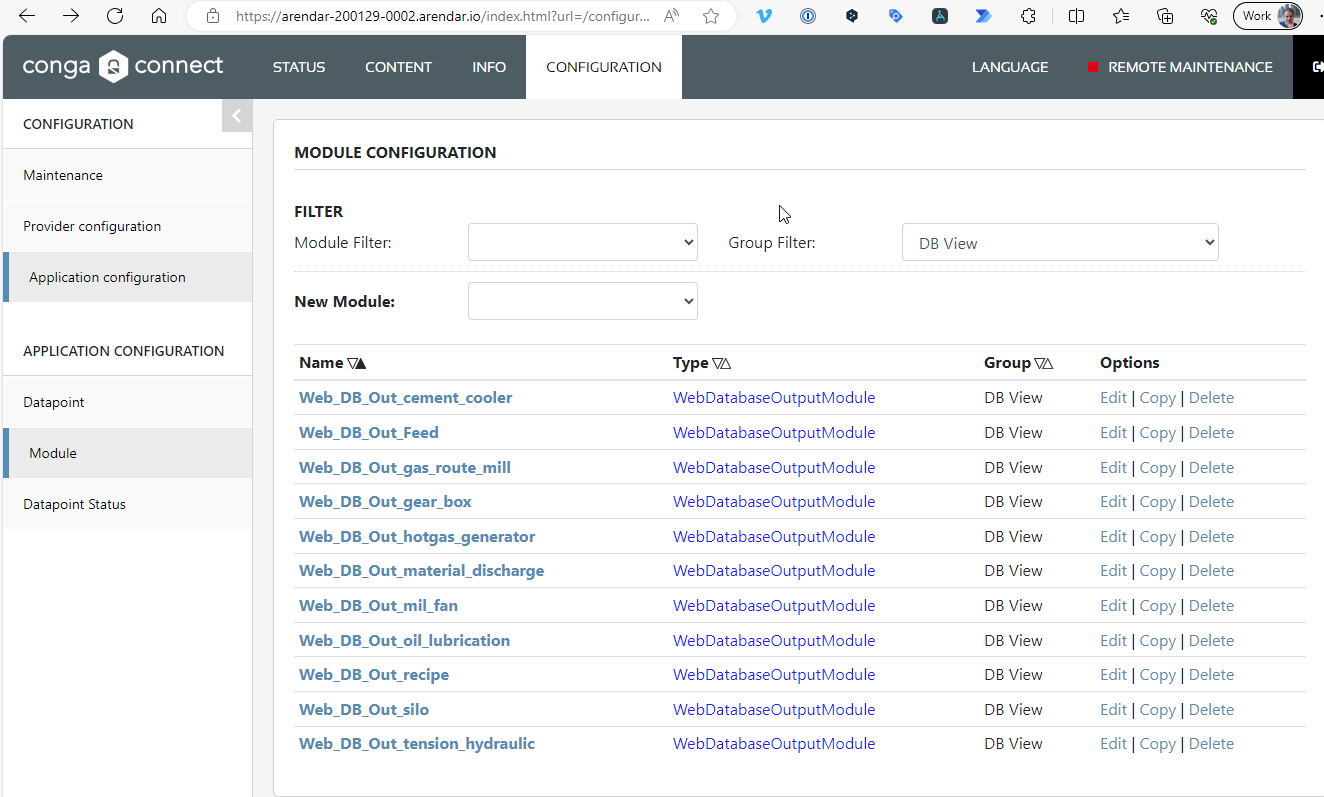The height and width of the screenshot is (797, 1324).
Task: Open the Group Filter dropdown showing DB View
Action: (1060, 242)
